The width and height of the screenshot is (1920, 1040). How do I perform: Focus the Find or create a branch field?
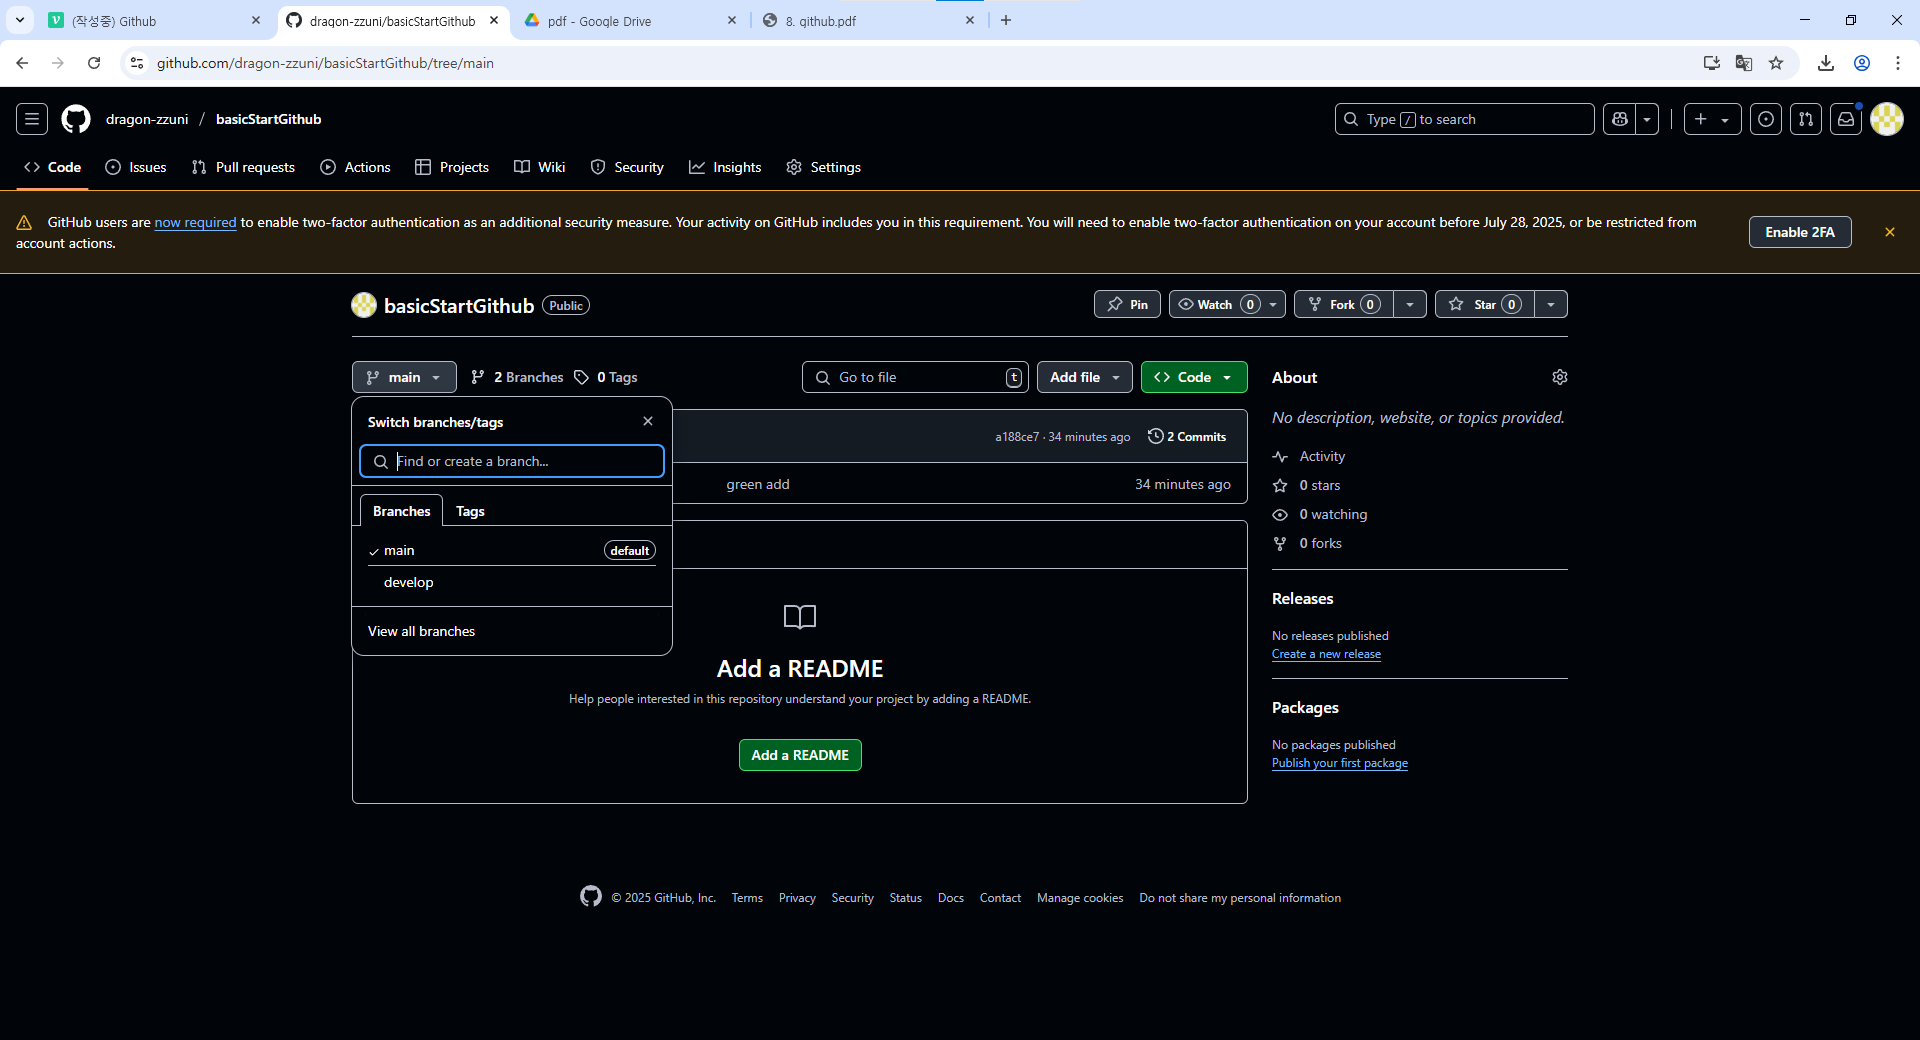coord(512,461)
